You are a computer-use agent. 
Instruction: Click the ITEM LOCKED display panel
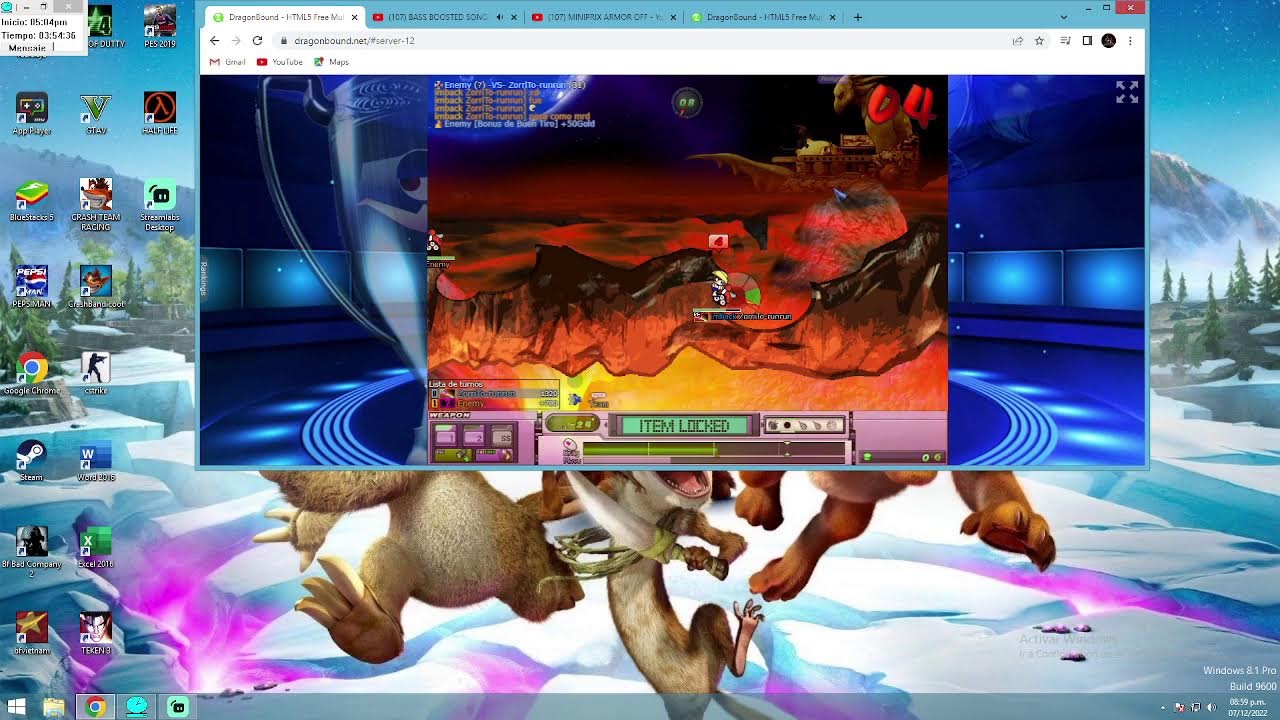click(x=684, y=426)
